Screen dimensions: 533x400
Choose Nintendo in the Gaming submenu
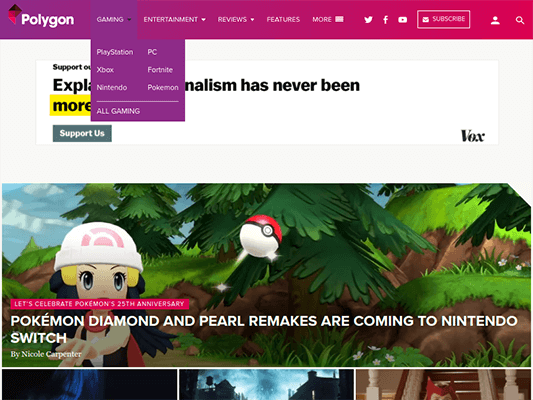click(111, 87)
